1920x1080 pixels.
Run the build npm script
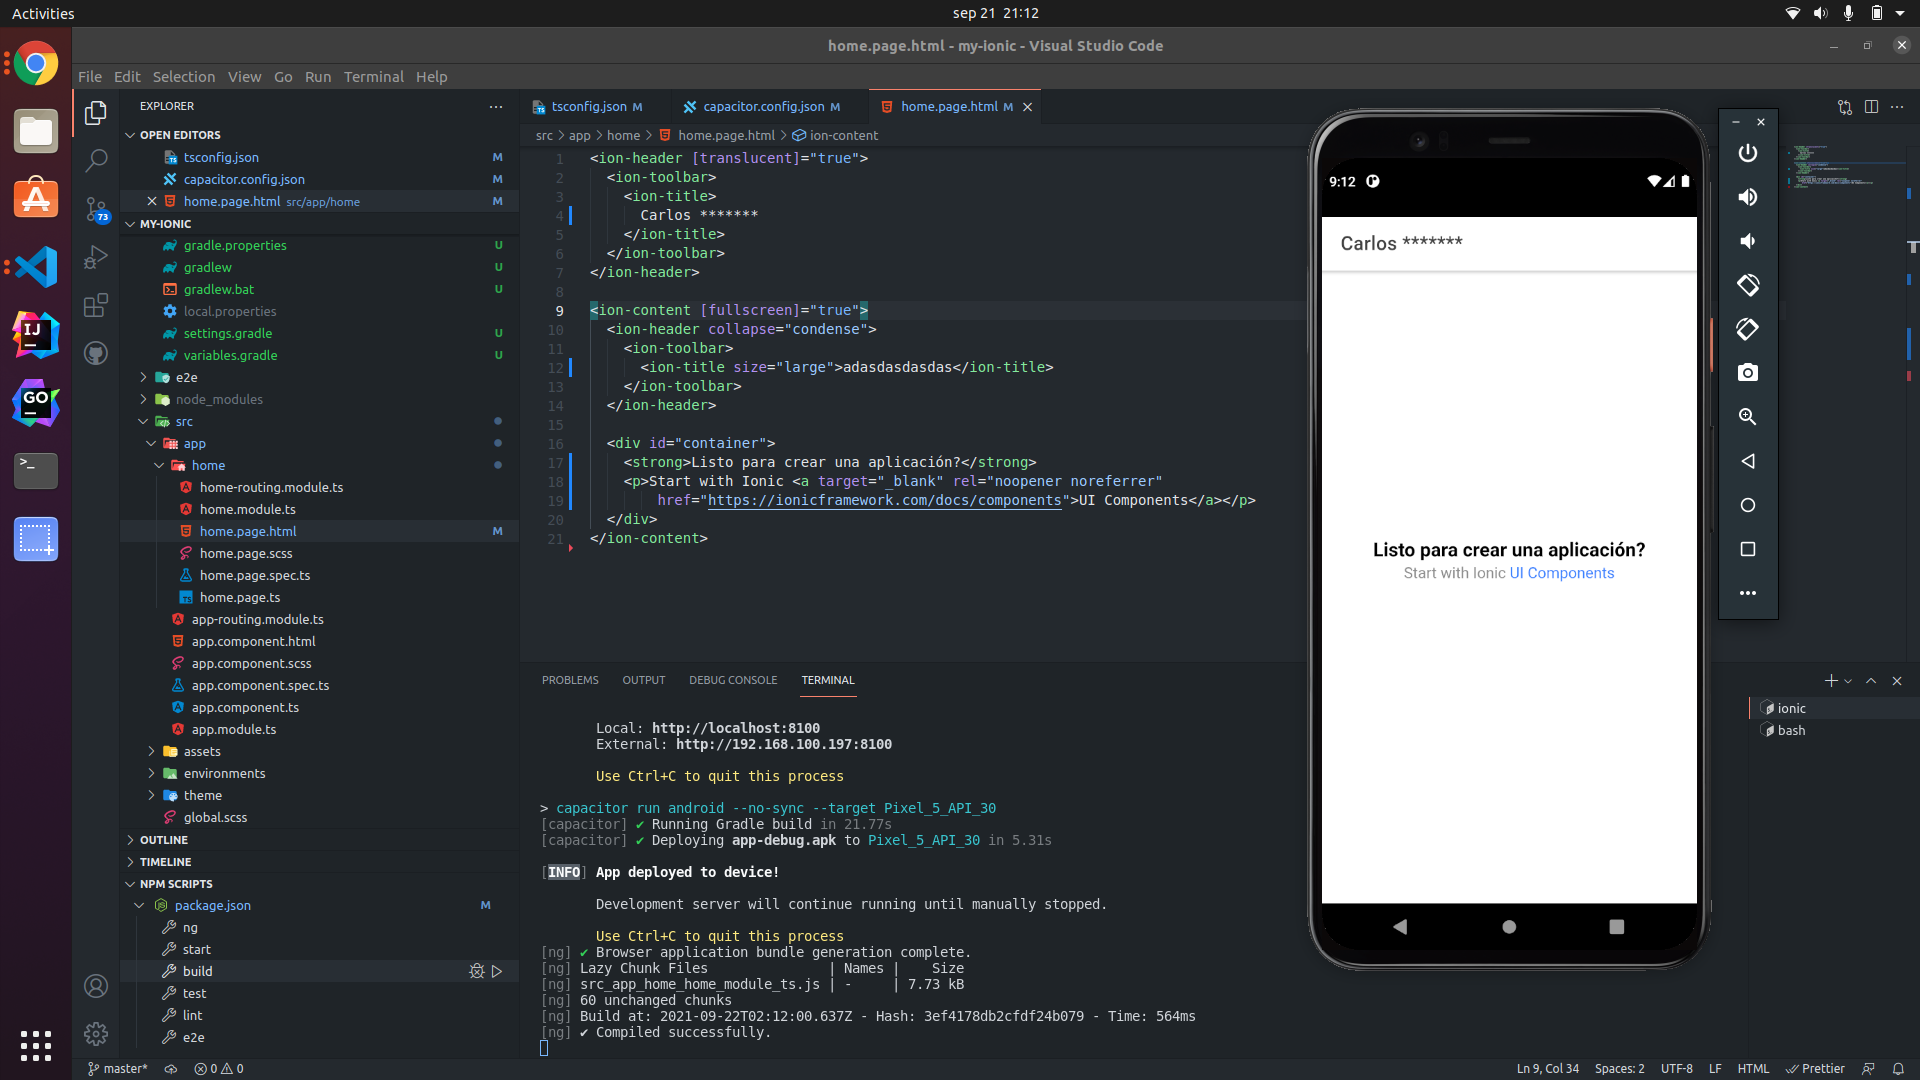coord(497,971)
